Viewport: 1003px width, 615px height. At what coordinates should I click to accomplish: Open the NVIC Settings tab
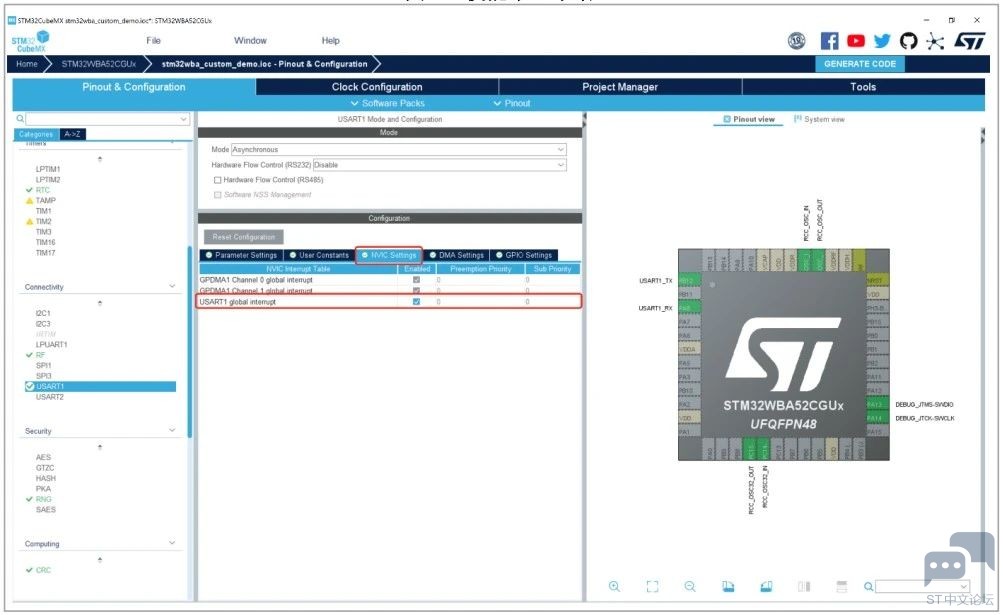[389, 255]
